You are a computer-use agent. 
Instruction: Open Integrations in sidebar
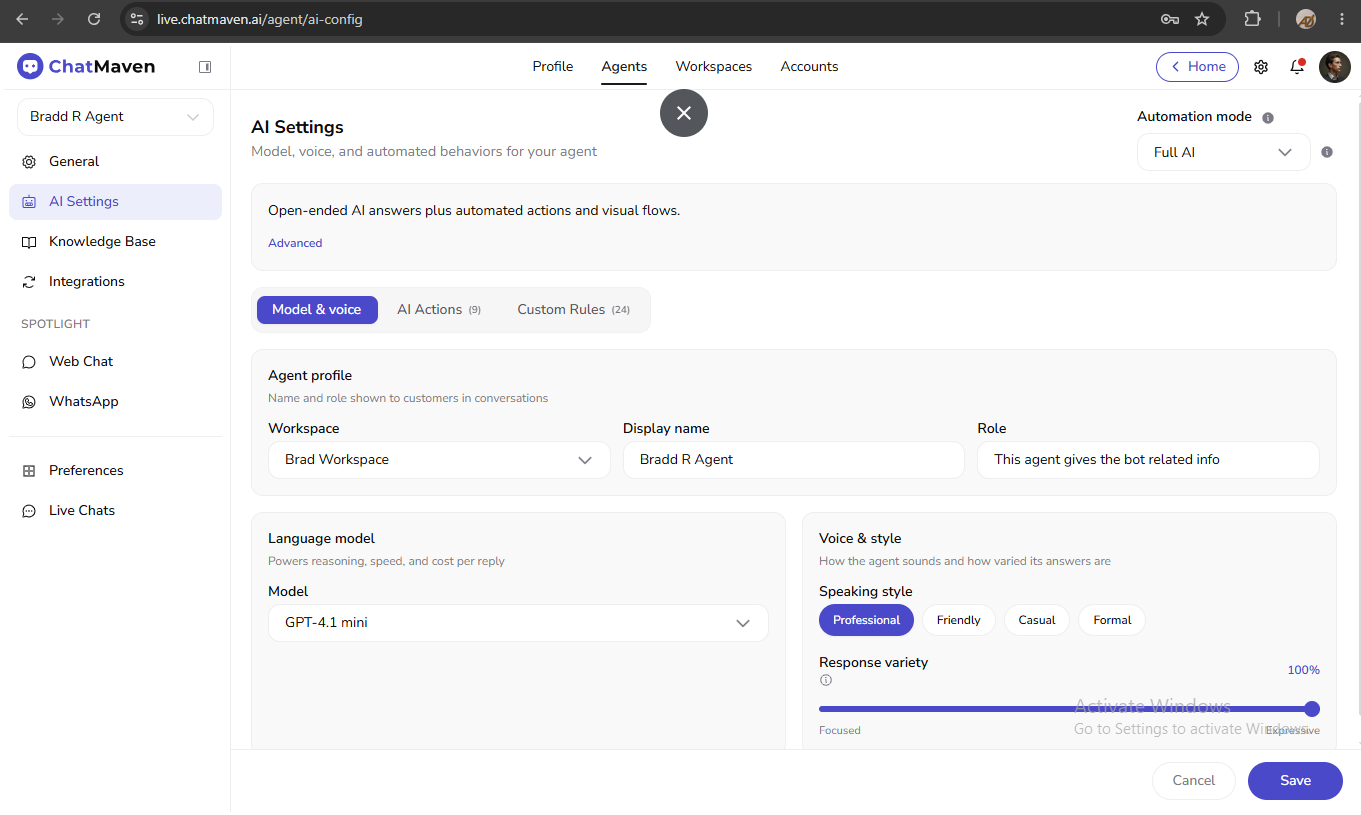pyautogui.click(x=115, y=281)
